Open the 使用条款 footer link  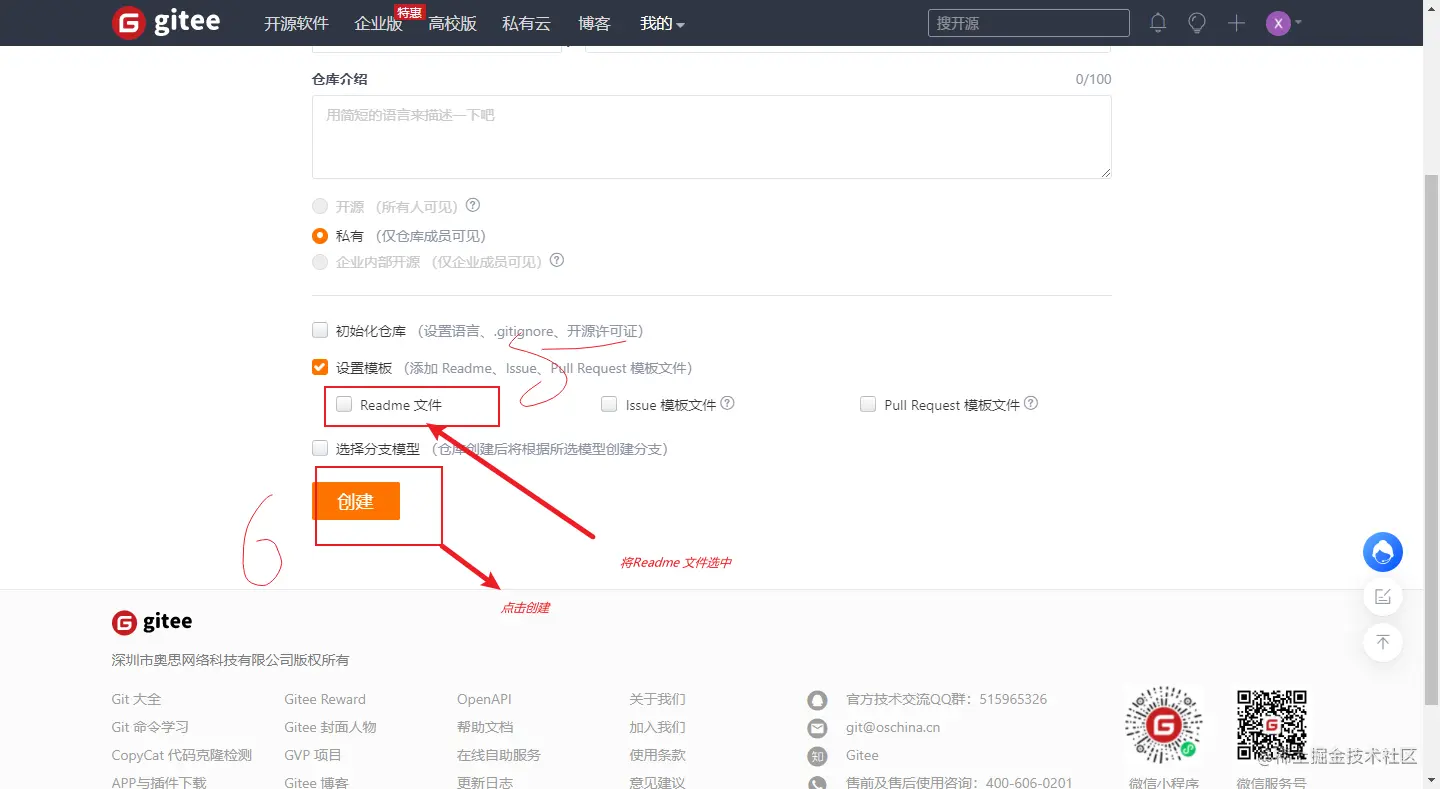tap(657, 755)
